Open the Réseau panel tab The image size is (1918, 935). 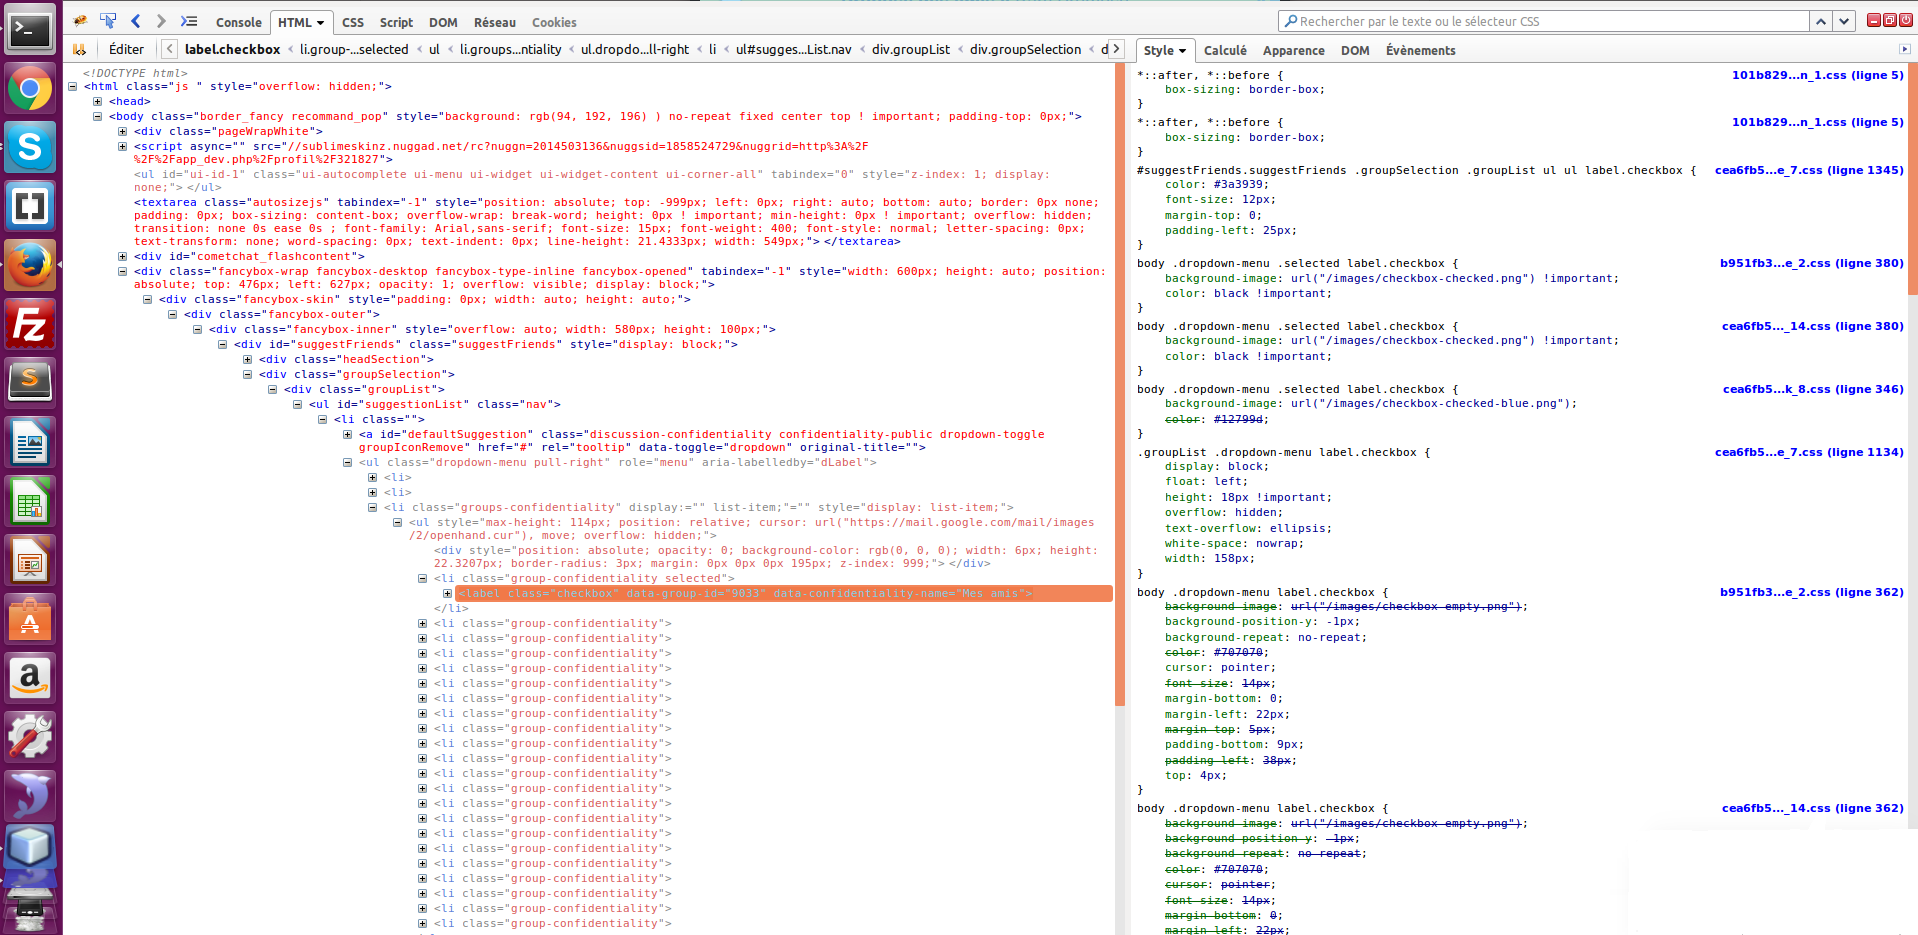point(495,22)
